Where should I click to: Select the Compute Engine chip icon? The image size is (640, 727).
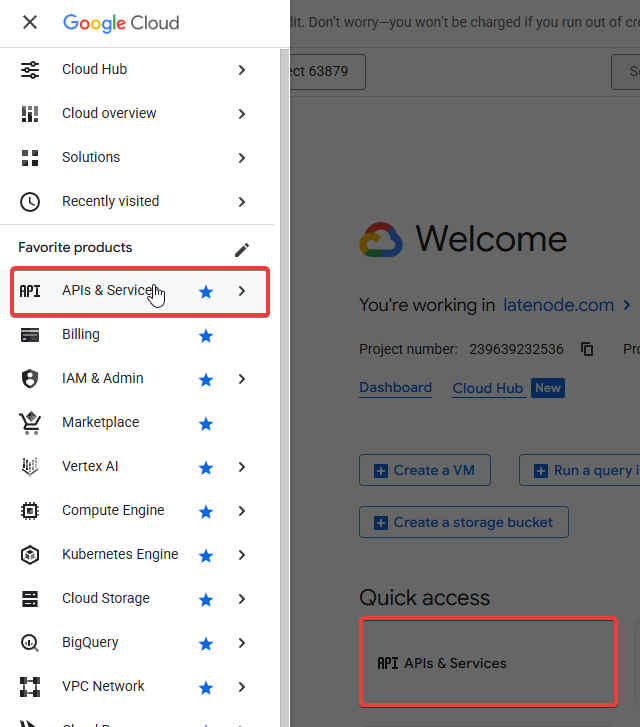[30, 511]
